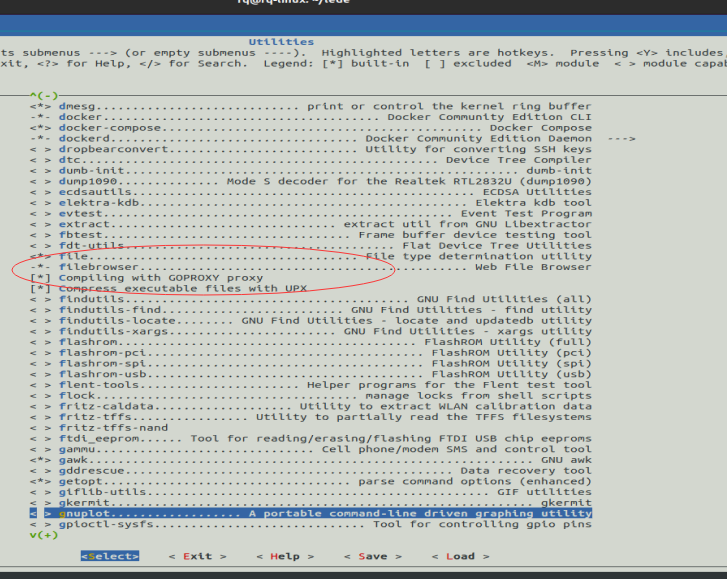Toggle the 'Compiling with GOPROXY proxy' checkbox
This screenshot has height=579, width=727.
pos(40,278)
